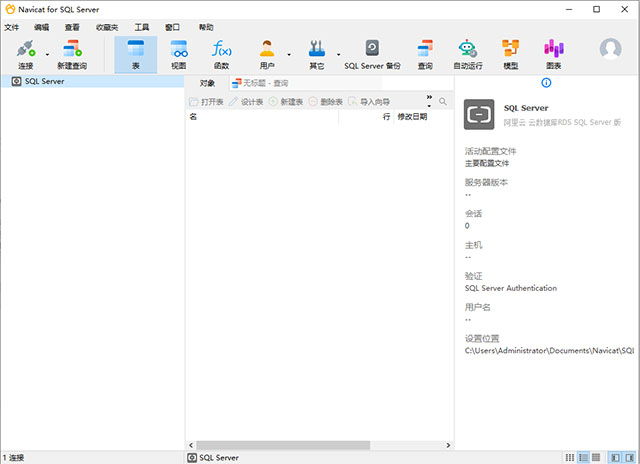Click the 删除表 button
Viewport: 640px width, 464px height.
pyautogui.click(x=326, y=102)
